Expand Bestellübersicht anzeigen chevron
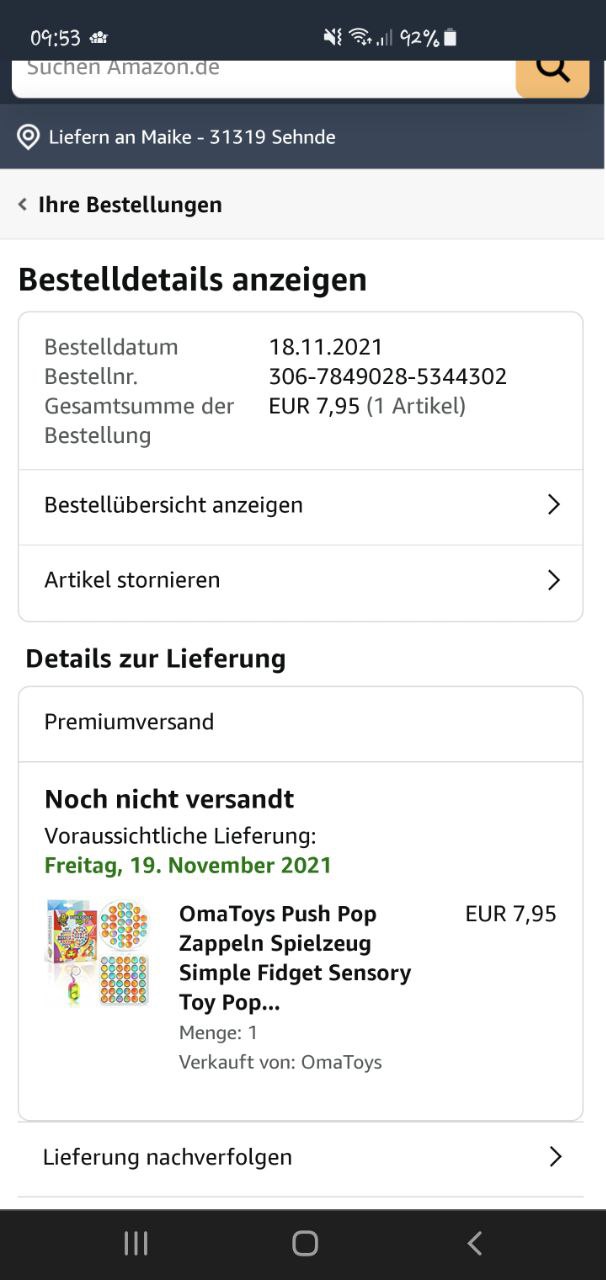The image size is (606, 1280). coord(553,505)
